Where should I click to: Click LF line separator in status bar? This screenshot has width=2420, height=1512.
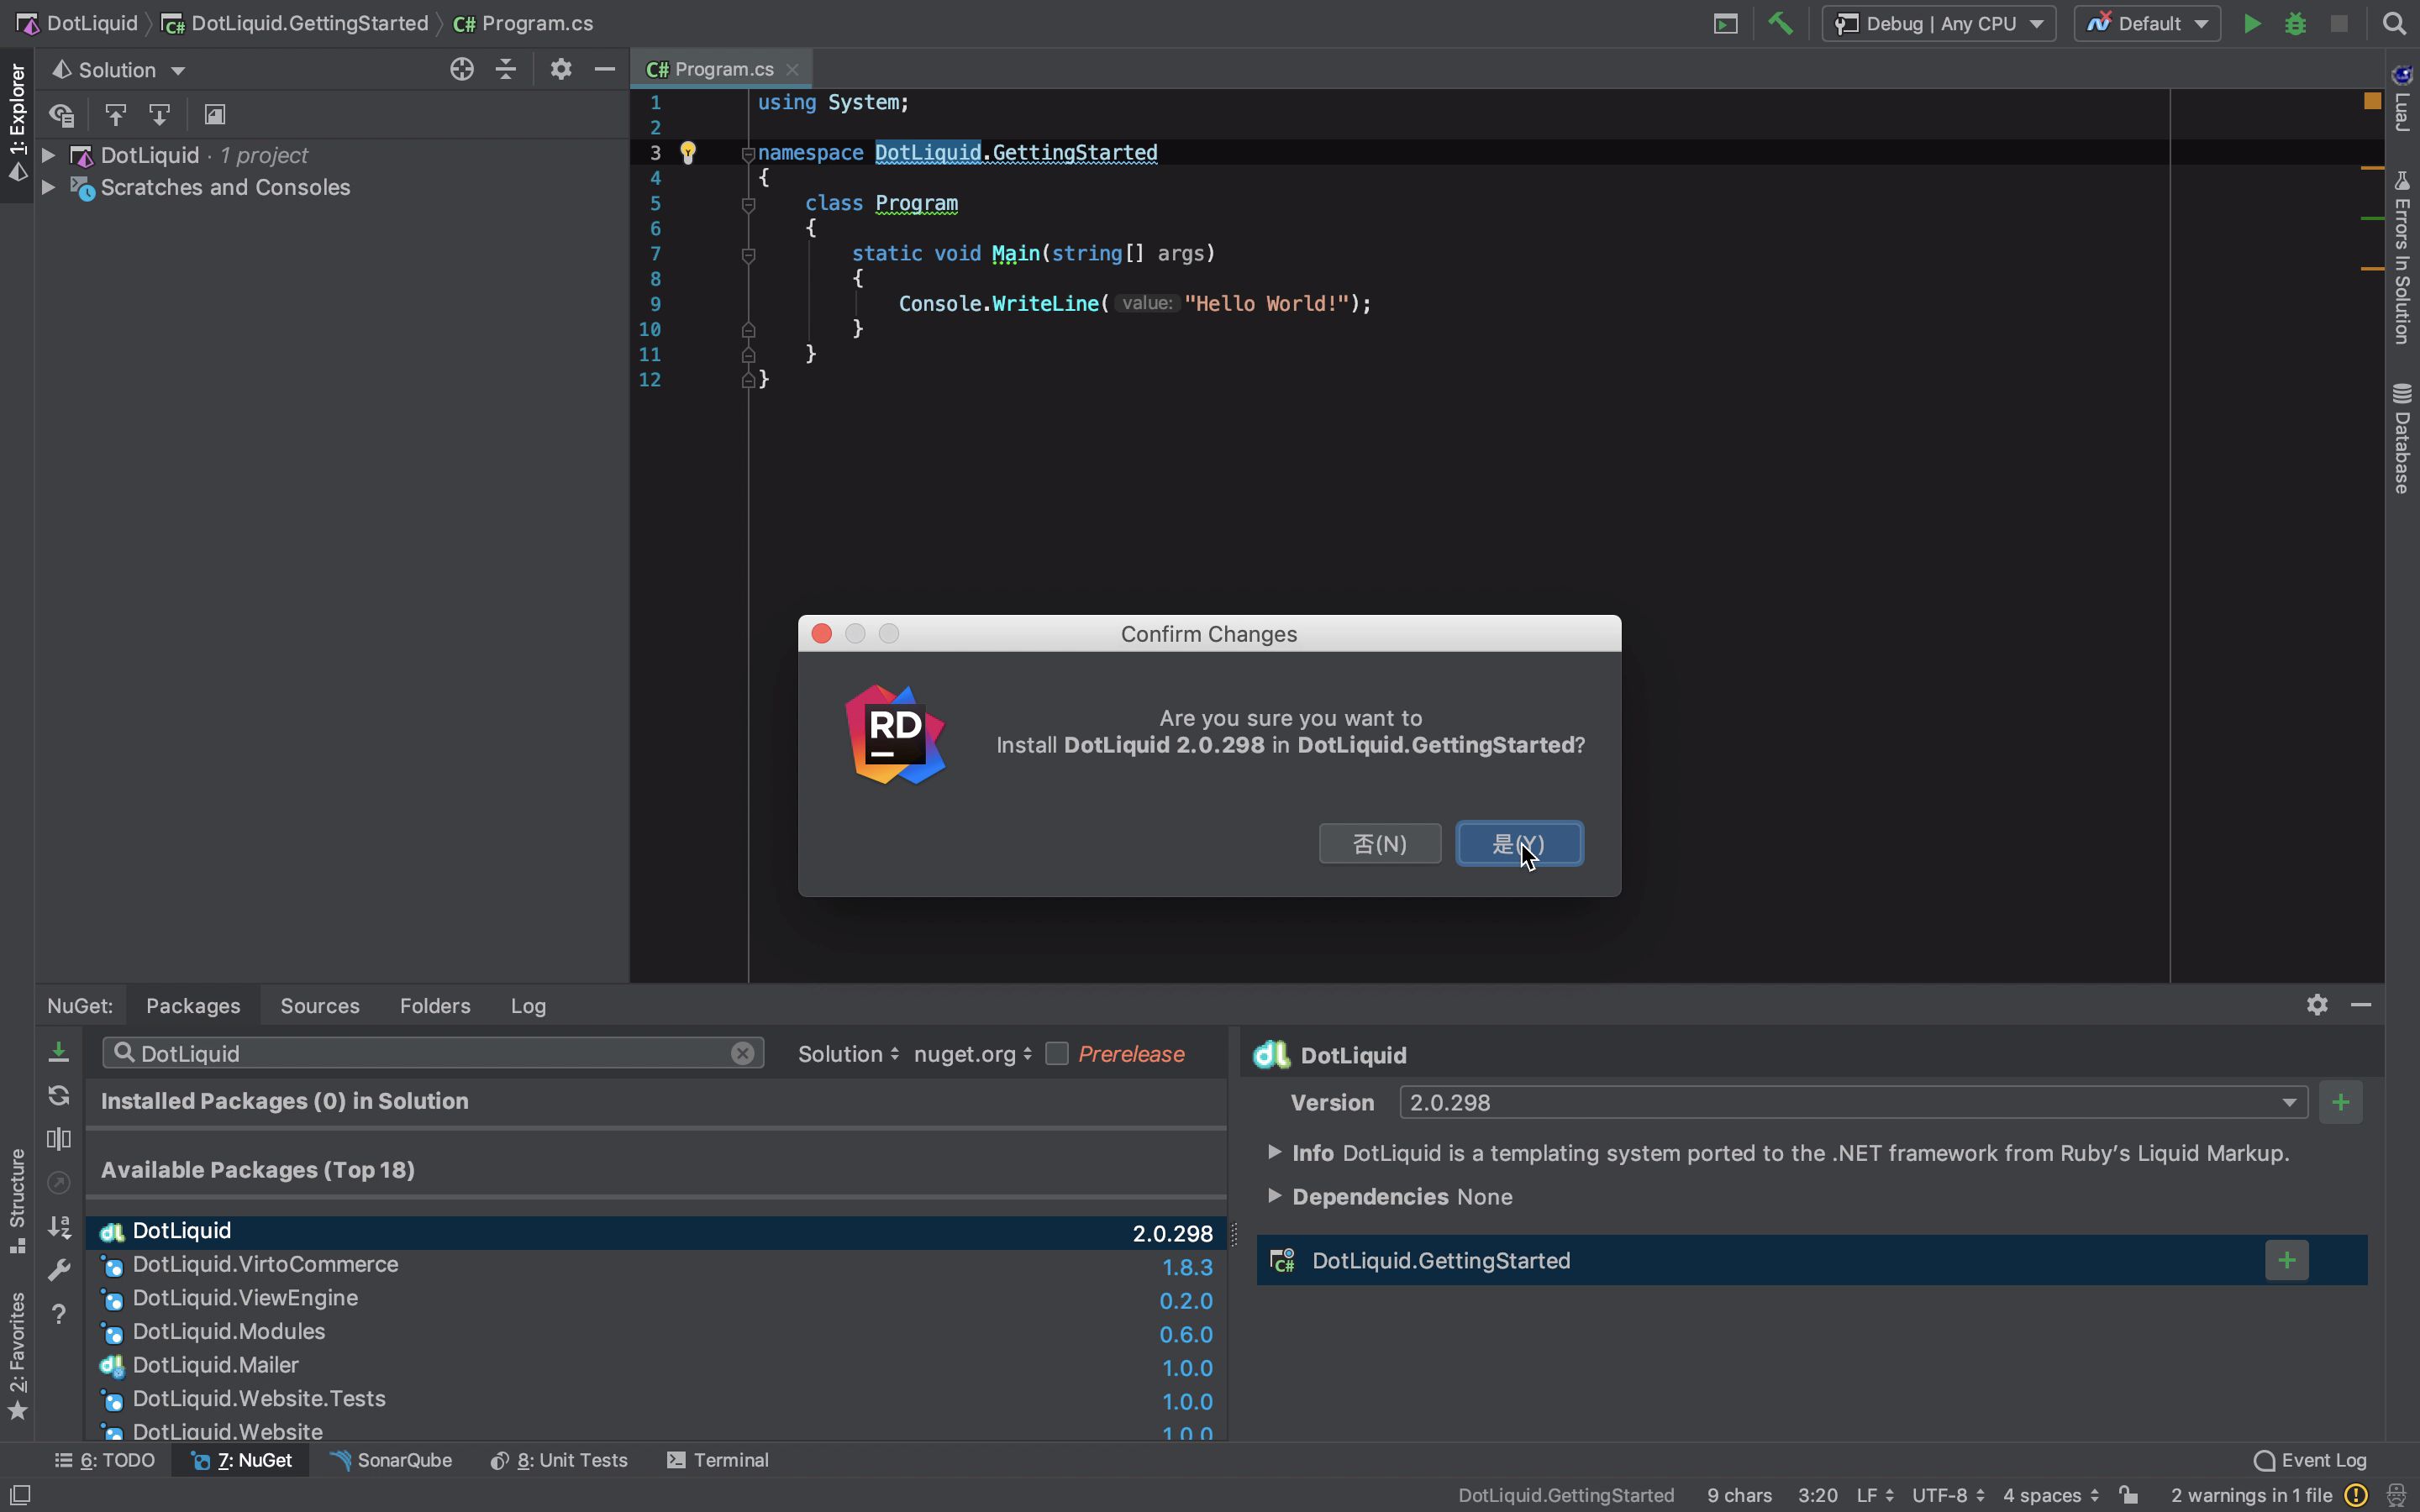1874,1496
